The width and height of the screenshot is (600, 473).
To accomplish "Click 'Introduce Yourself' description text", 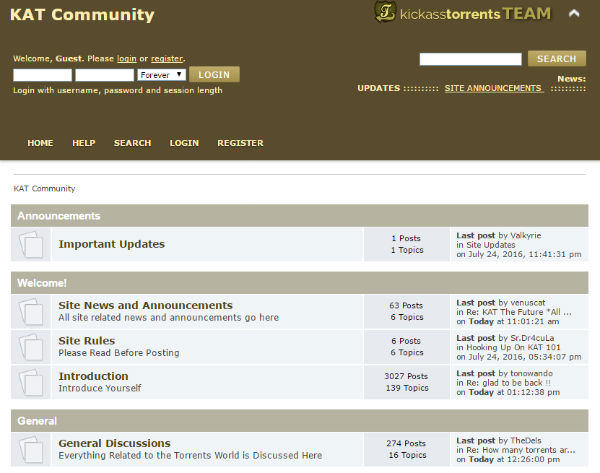I will click(100, 388).
